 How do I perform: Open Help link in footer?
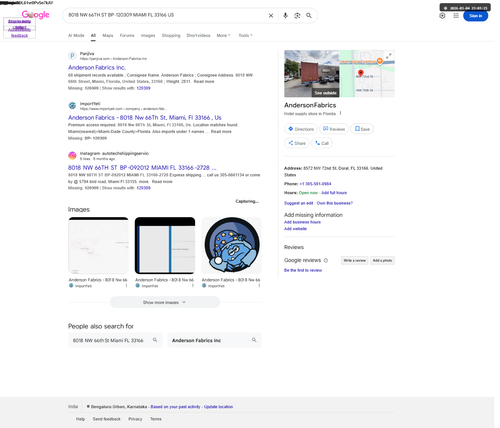[x=80, y=419]
